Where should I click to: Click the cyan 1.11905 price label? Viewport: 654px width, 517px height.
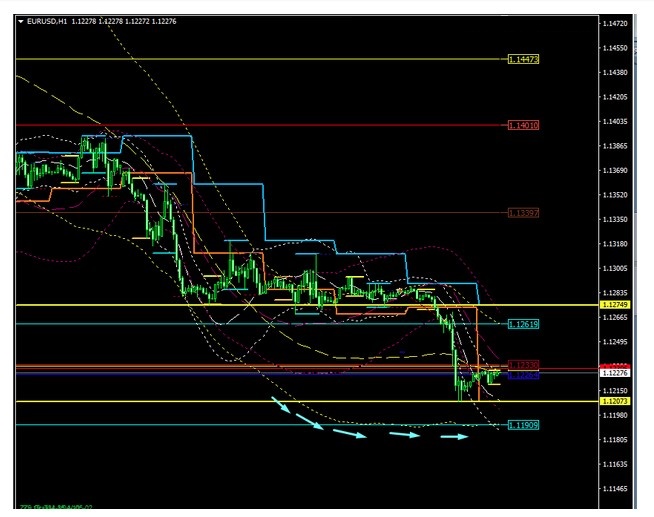[523, 425]
